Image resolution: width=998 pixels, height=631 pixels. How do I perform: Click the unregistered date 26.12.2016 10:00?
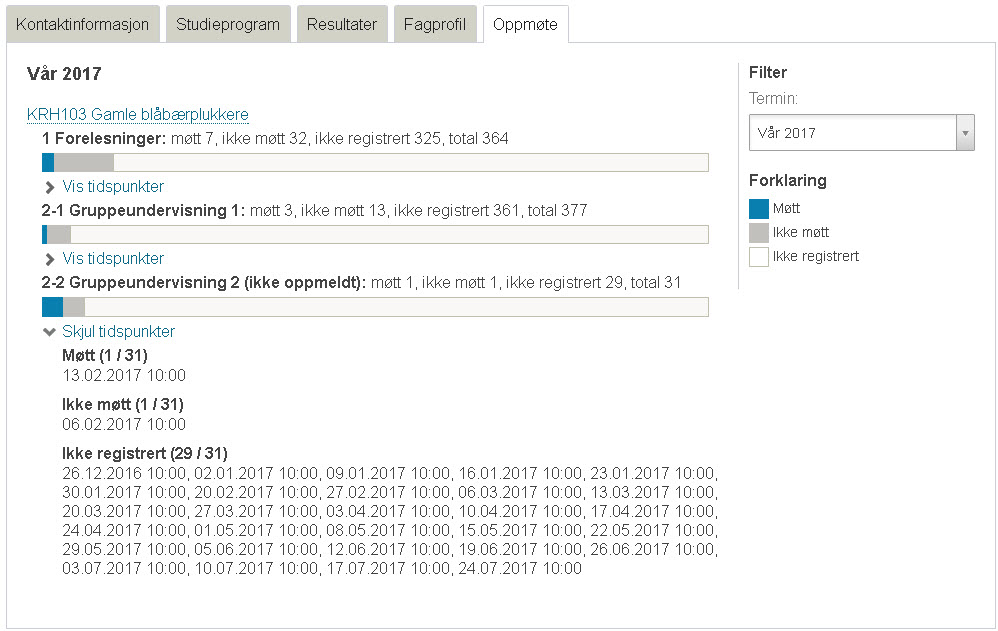click(x=125, y=474)
